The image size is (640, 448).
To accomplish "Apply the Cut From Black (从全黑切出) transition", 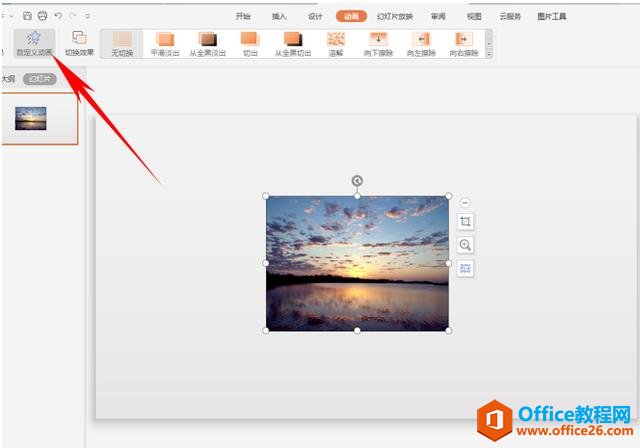I will 293,44.
